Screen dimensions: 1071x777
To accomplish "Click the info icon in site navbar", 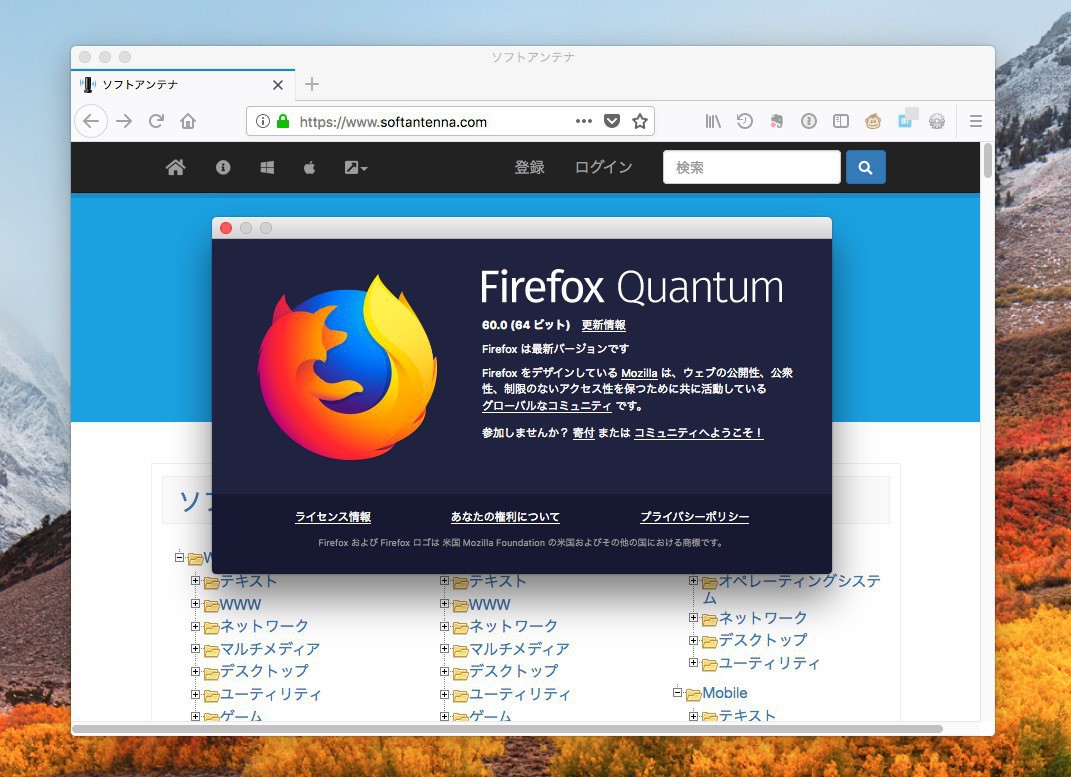I will 223,167.
